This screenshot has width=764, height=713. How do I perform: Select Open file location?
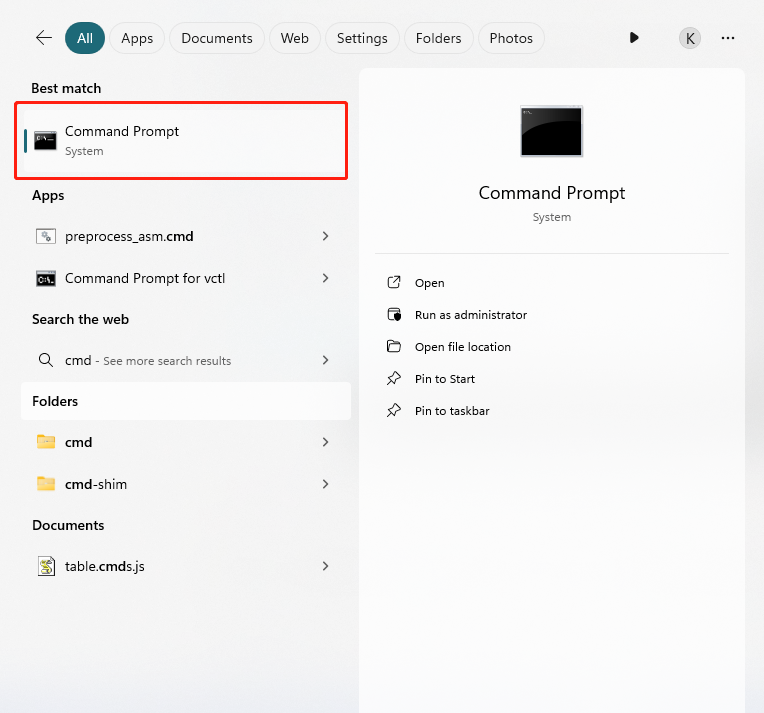pyautogui.click(x=462, y=347)
